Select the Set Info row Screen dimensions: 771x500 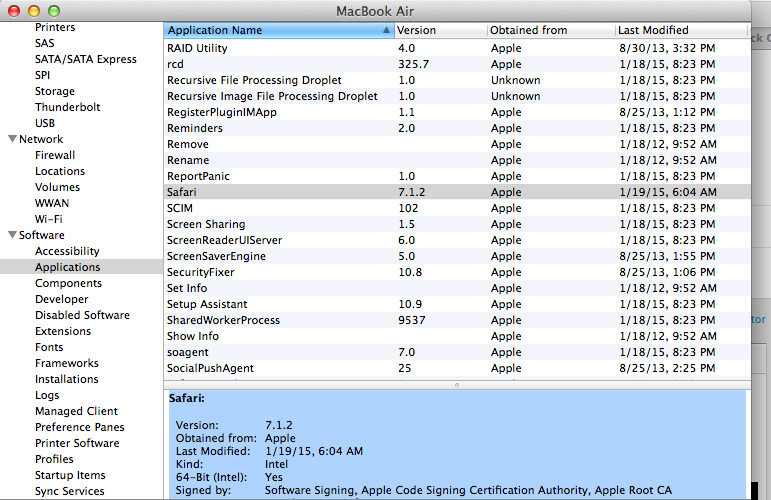click(457, 288)
